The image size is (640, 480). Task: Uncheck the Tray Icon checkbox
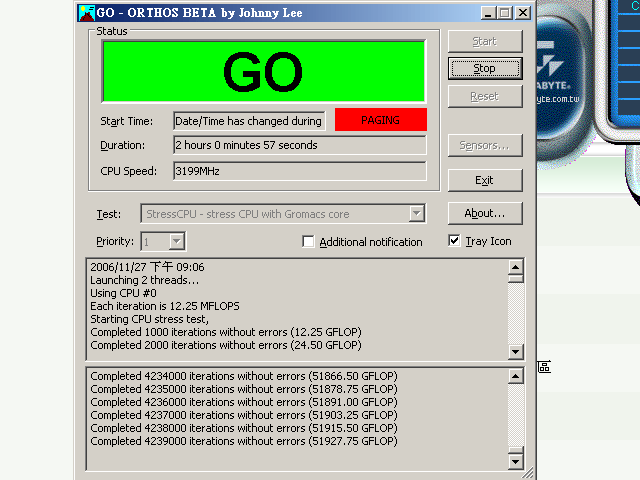454,241
